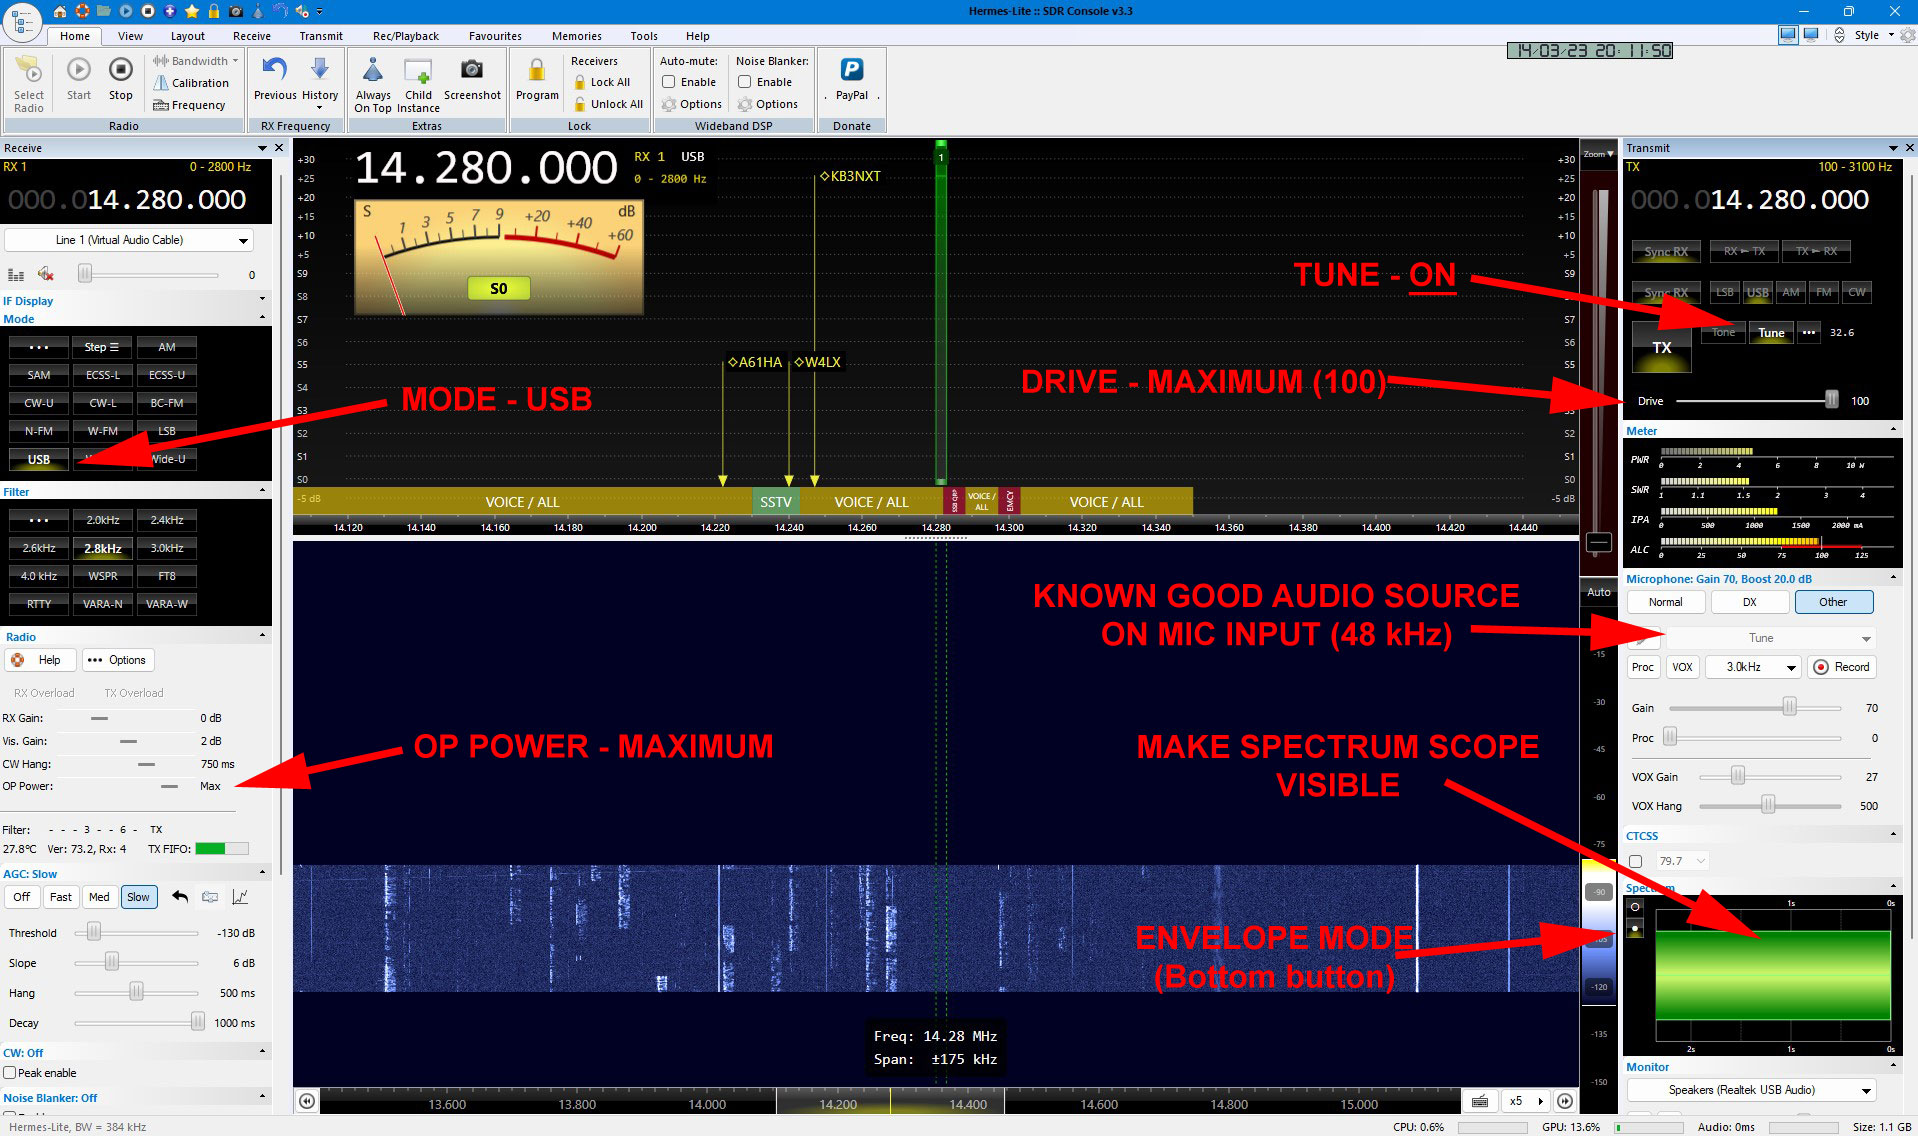
Task: Click the Drive level slider handle
Action: 1831,401
